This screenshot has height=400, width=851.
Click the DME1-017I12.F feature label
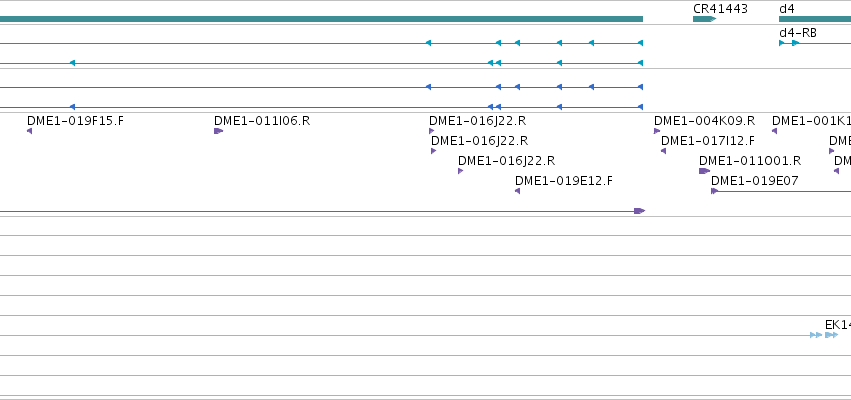(708, 141)
